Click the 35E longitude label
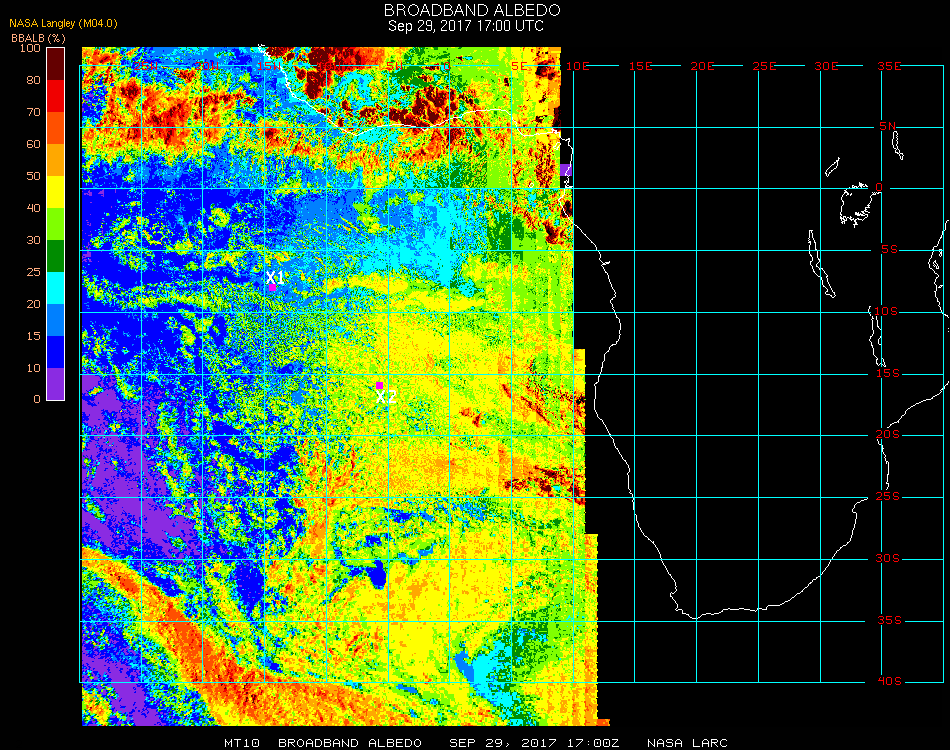This screenshot has width=950, height=750. 889,66
